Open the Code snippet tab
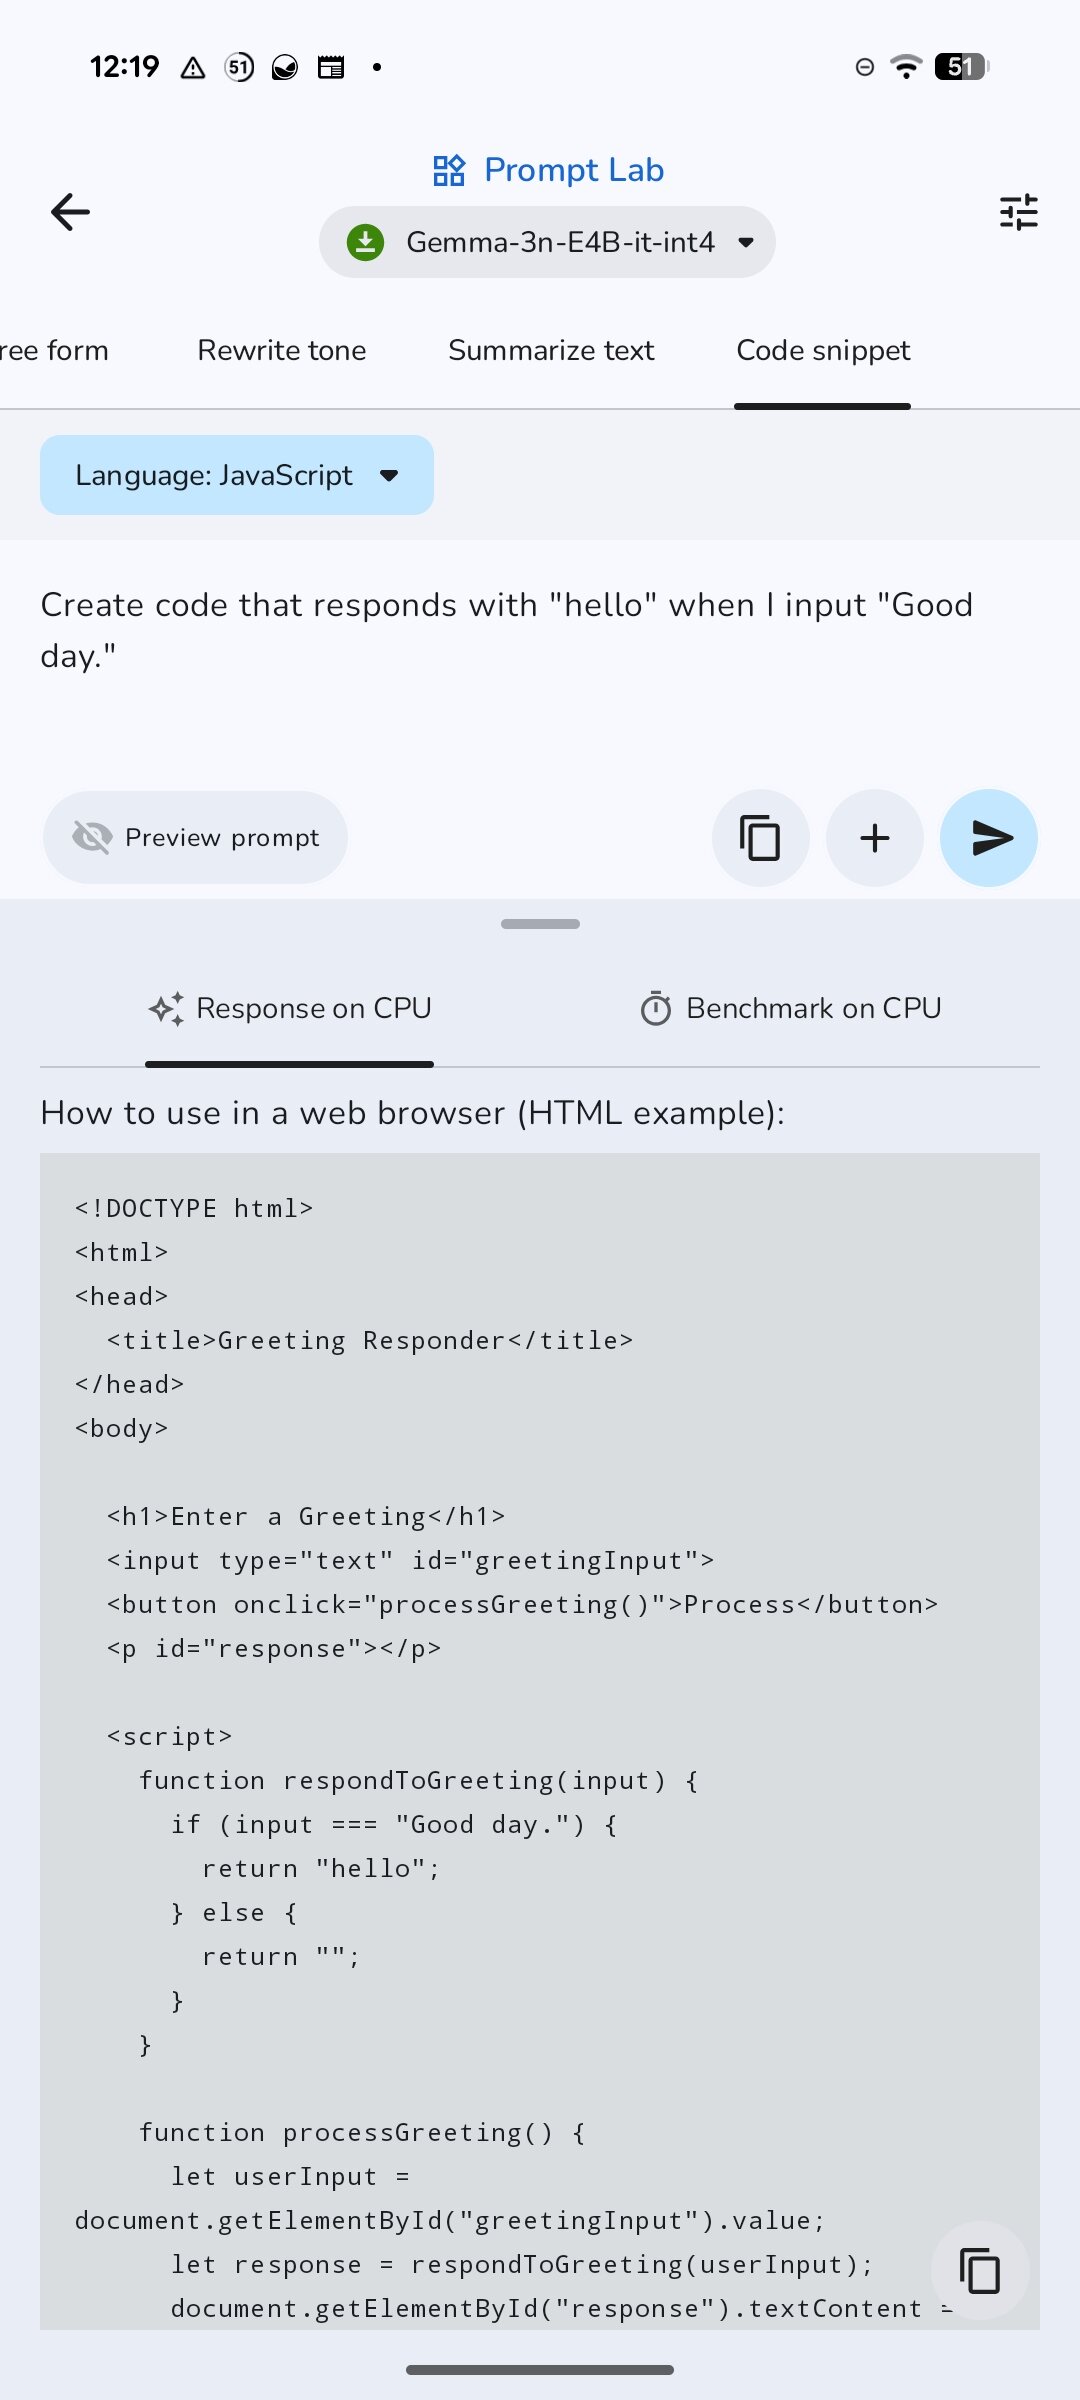This screenshot has width=1080, height=2400. point(823,350)
